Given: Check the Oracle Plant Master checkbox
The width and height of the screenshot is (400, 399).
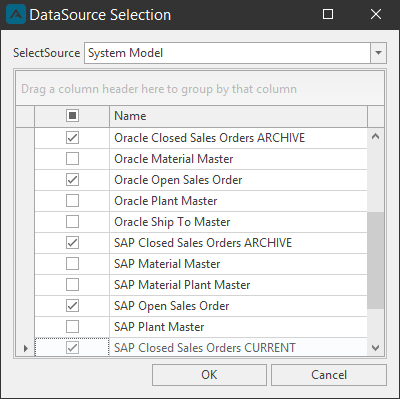Looking at the screenshot, I should (72, 201).
